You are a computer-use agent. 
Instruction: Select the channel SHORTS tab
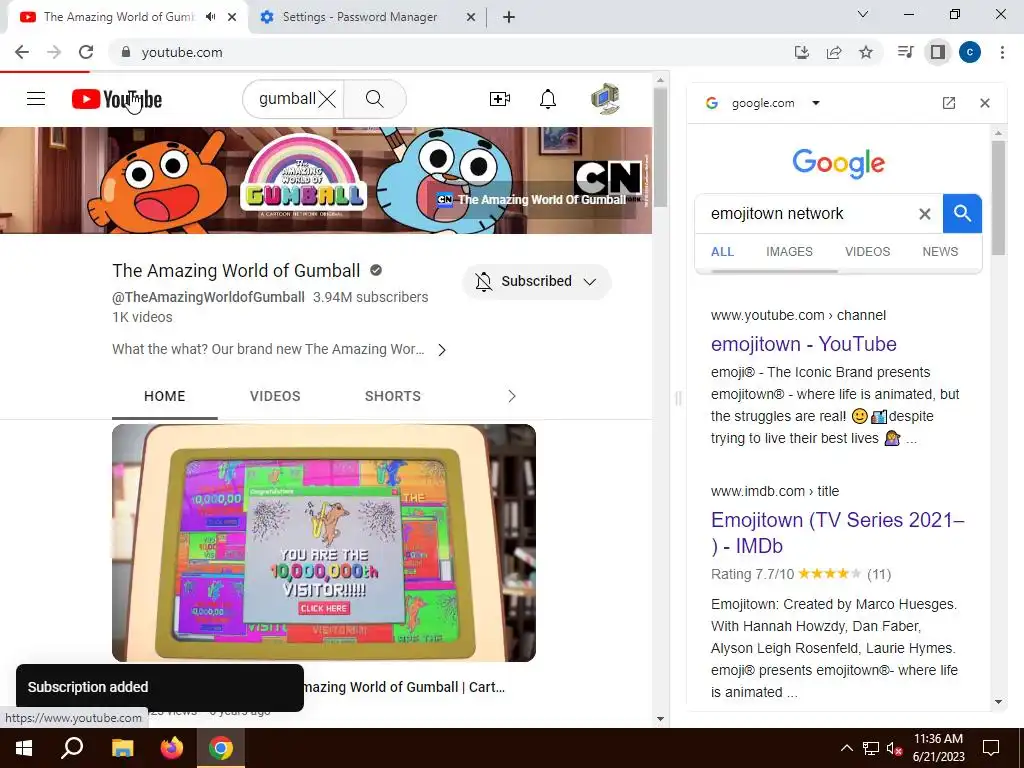coord(392,396)
